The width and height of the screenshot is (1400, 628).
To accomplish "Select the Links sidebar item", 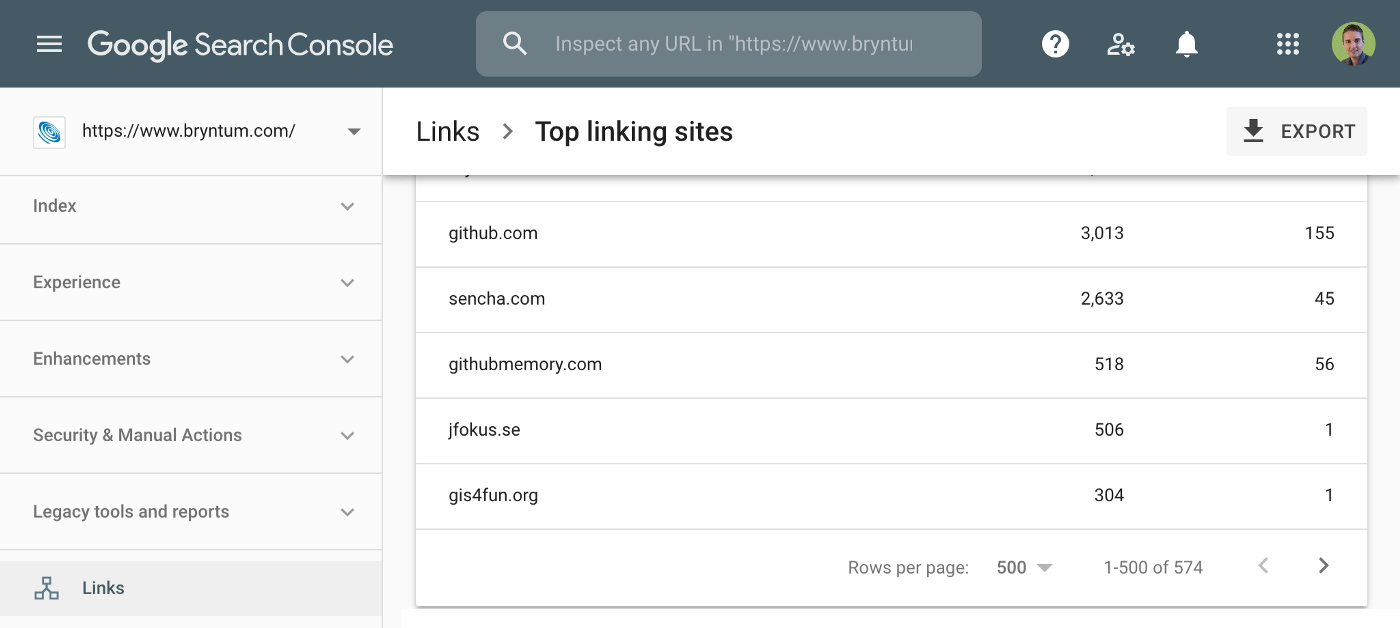I will pos(103,588).
